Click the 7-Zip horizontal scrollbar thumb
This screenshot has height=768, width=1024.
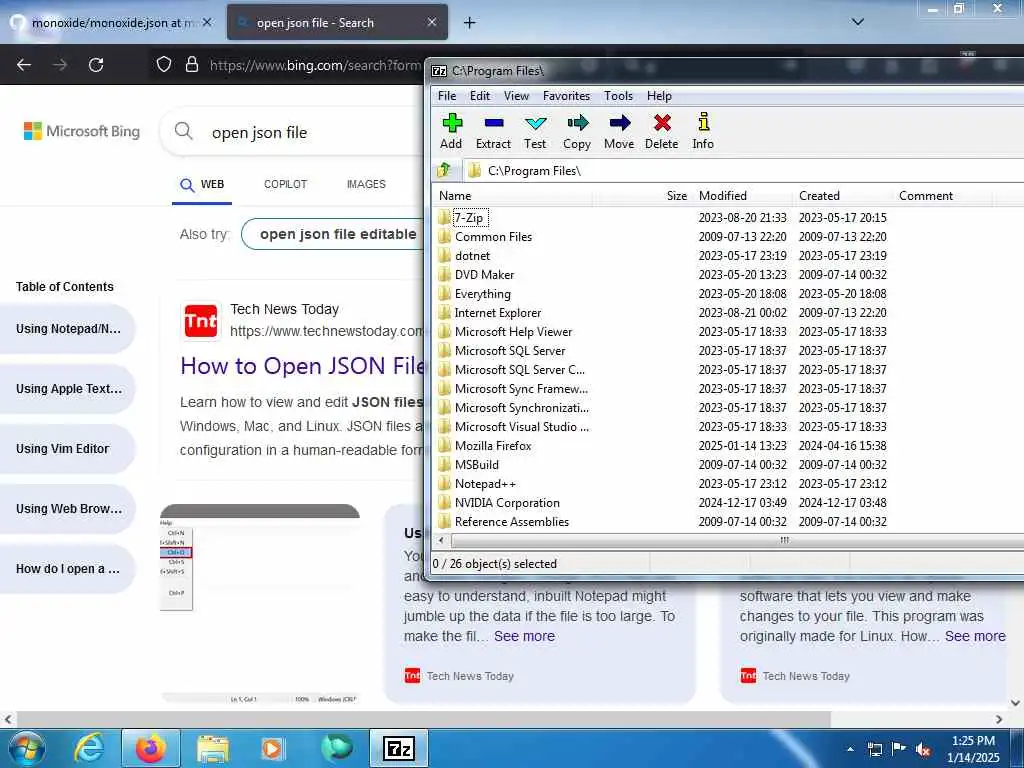click(x=784, y=540)
